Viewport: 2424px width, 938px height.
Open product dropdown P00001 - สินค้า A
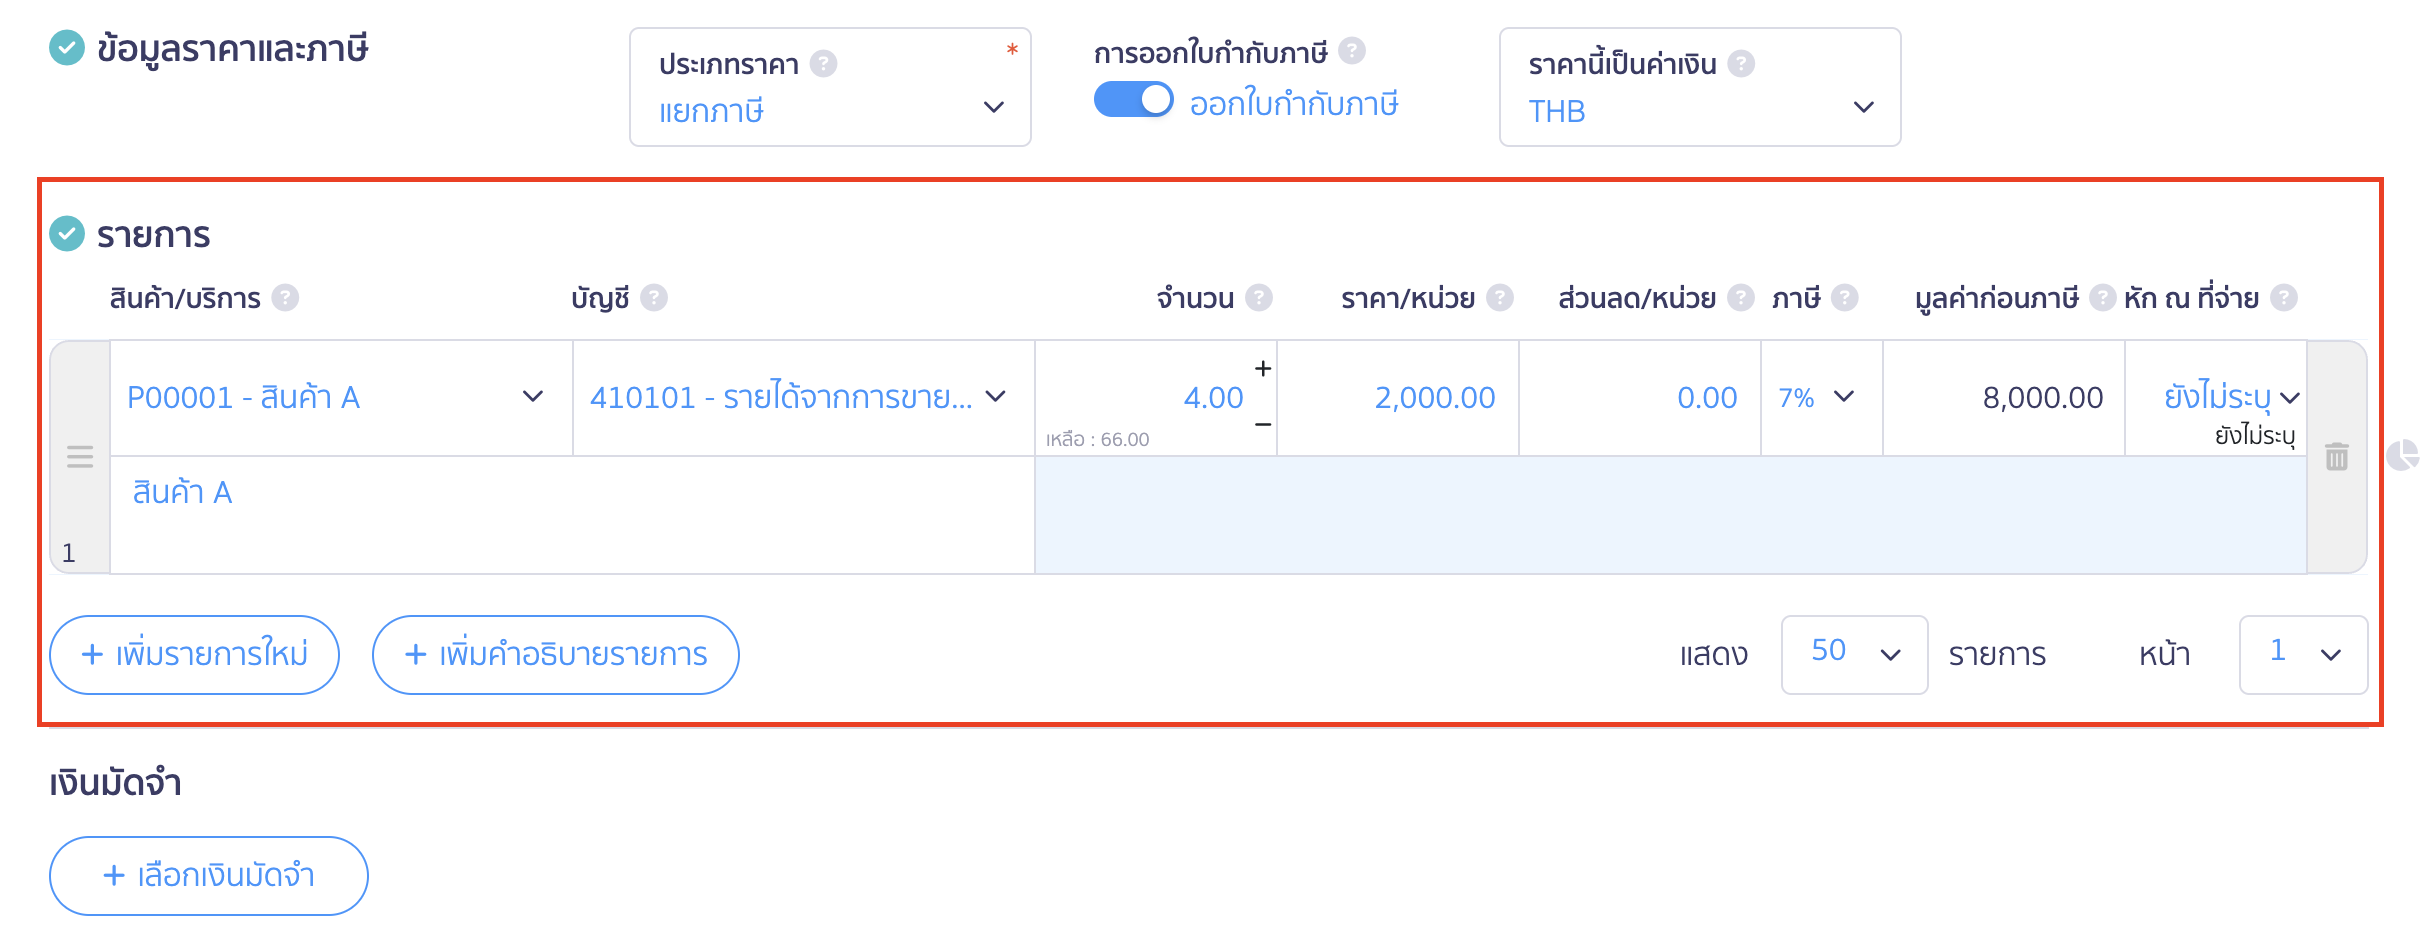(x=341, y=398)
